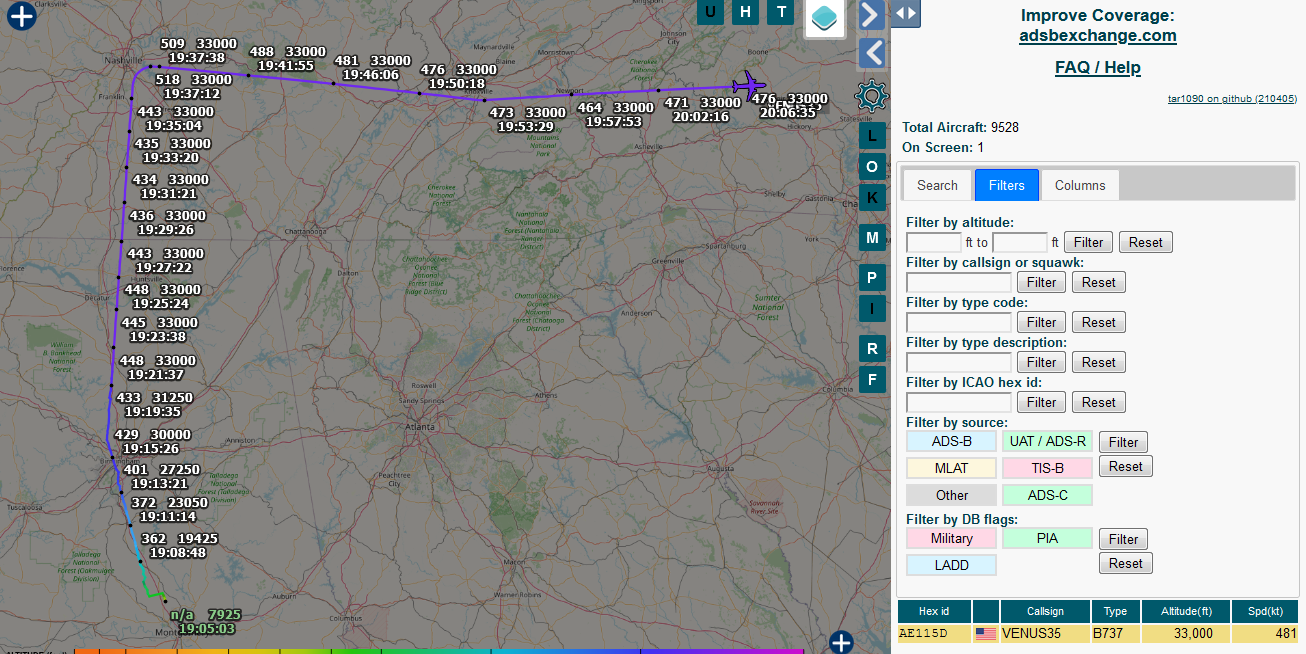Sort the table by Callsign header
The width and height of the screenshot is (1306, 654).
[1046, 611]
